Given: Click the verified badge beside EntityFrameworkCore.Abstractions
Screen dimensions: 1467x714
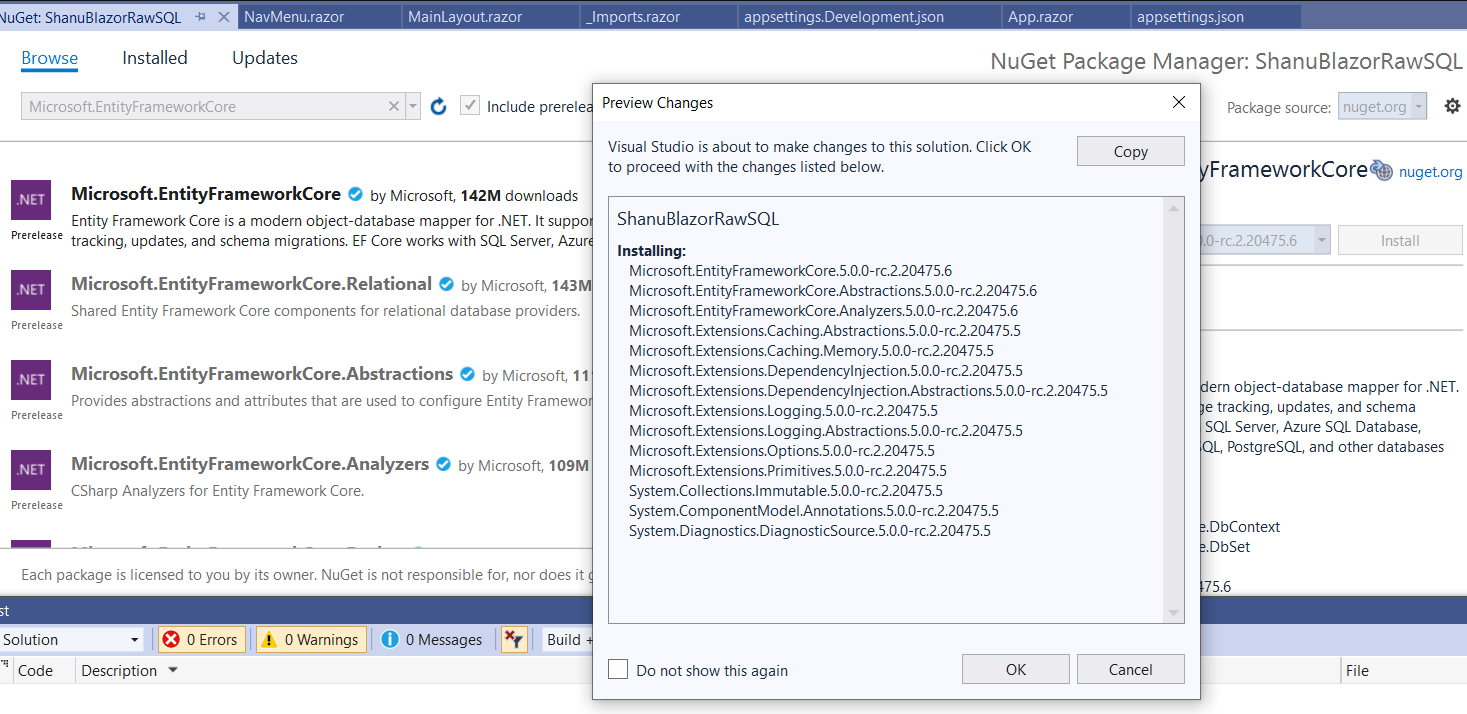Looking at the screenshot, I should (x=468, y=374).
